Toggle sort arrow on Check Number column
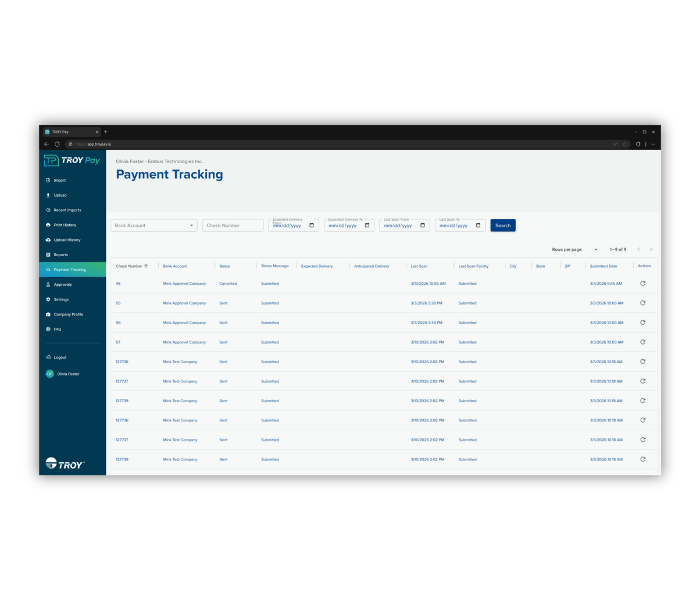The width and height of the screenshot is (700, 600). [x=146, y=266]
